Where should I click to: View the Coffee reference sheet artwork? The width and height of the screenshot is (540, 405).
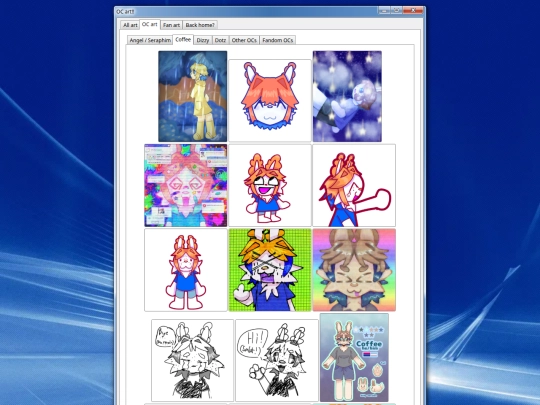click(354, 357)
